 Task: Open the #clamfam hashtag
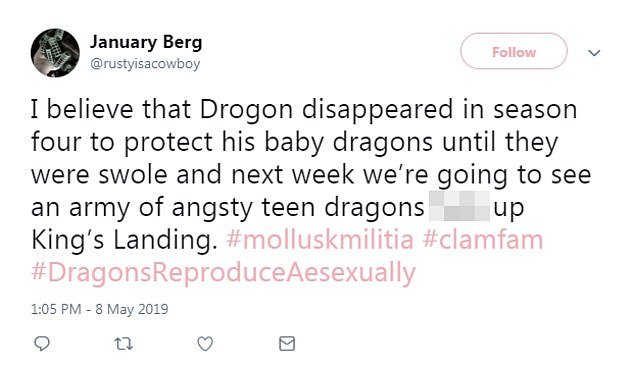pos(483,239)
